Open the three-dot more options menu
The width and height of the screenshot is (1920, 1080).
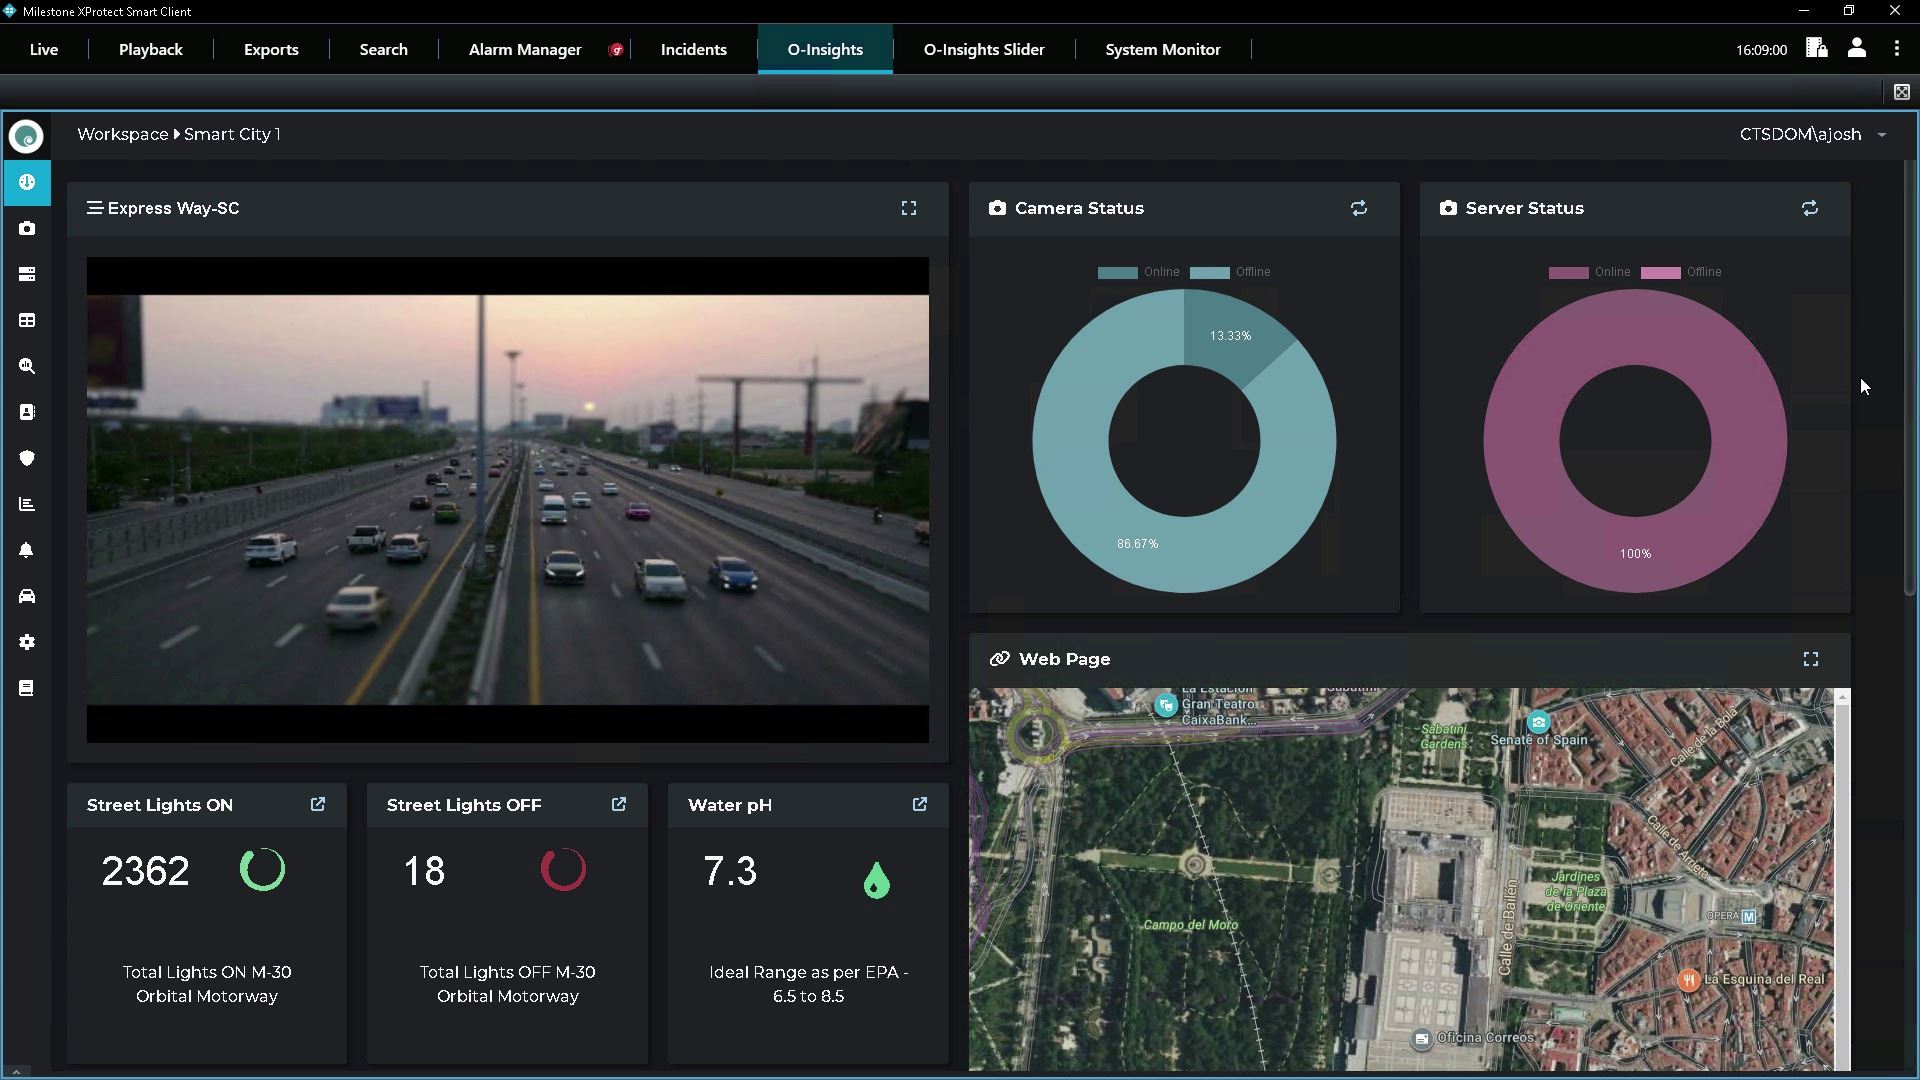[x=1897, y=48]
